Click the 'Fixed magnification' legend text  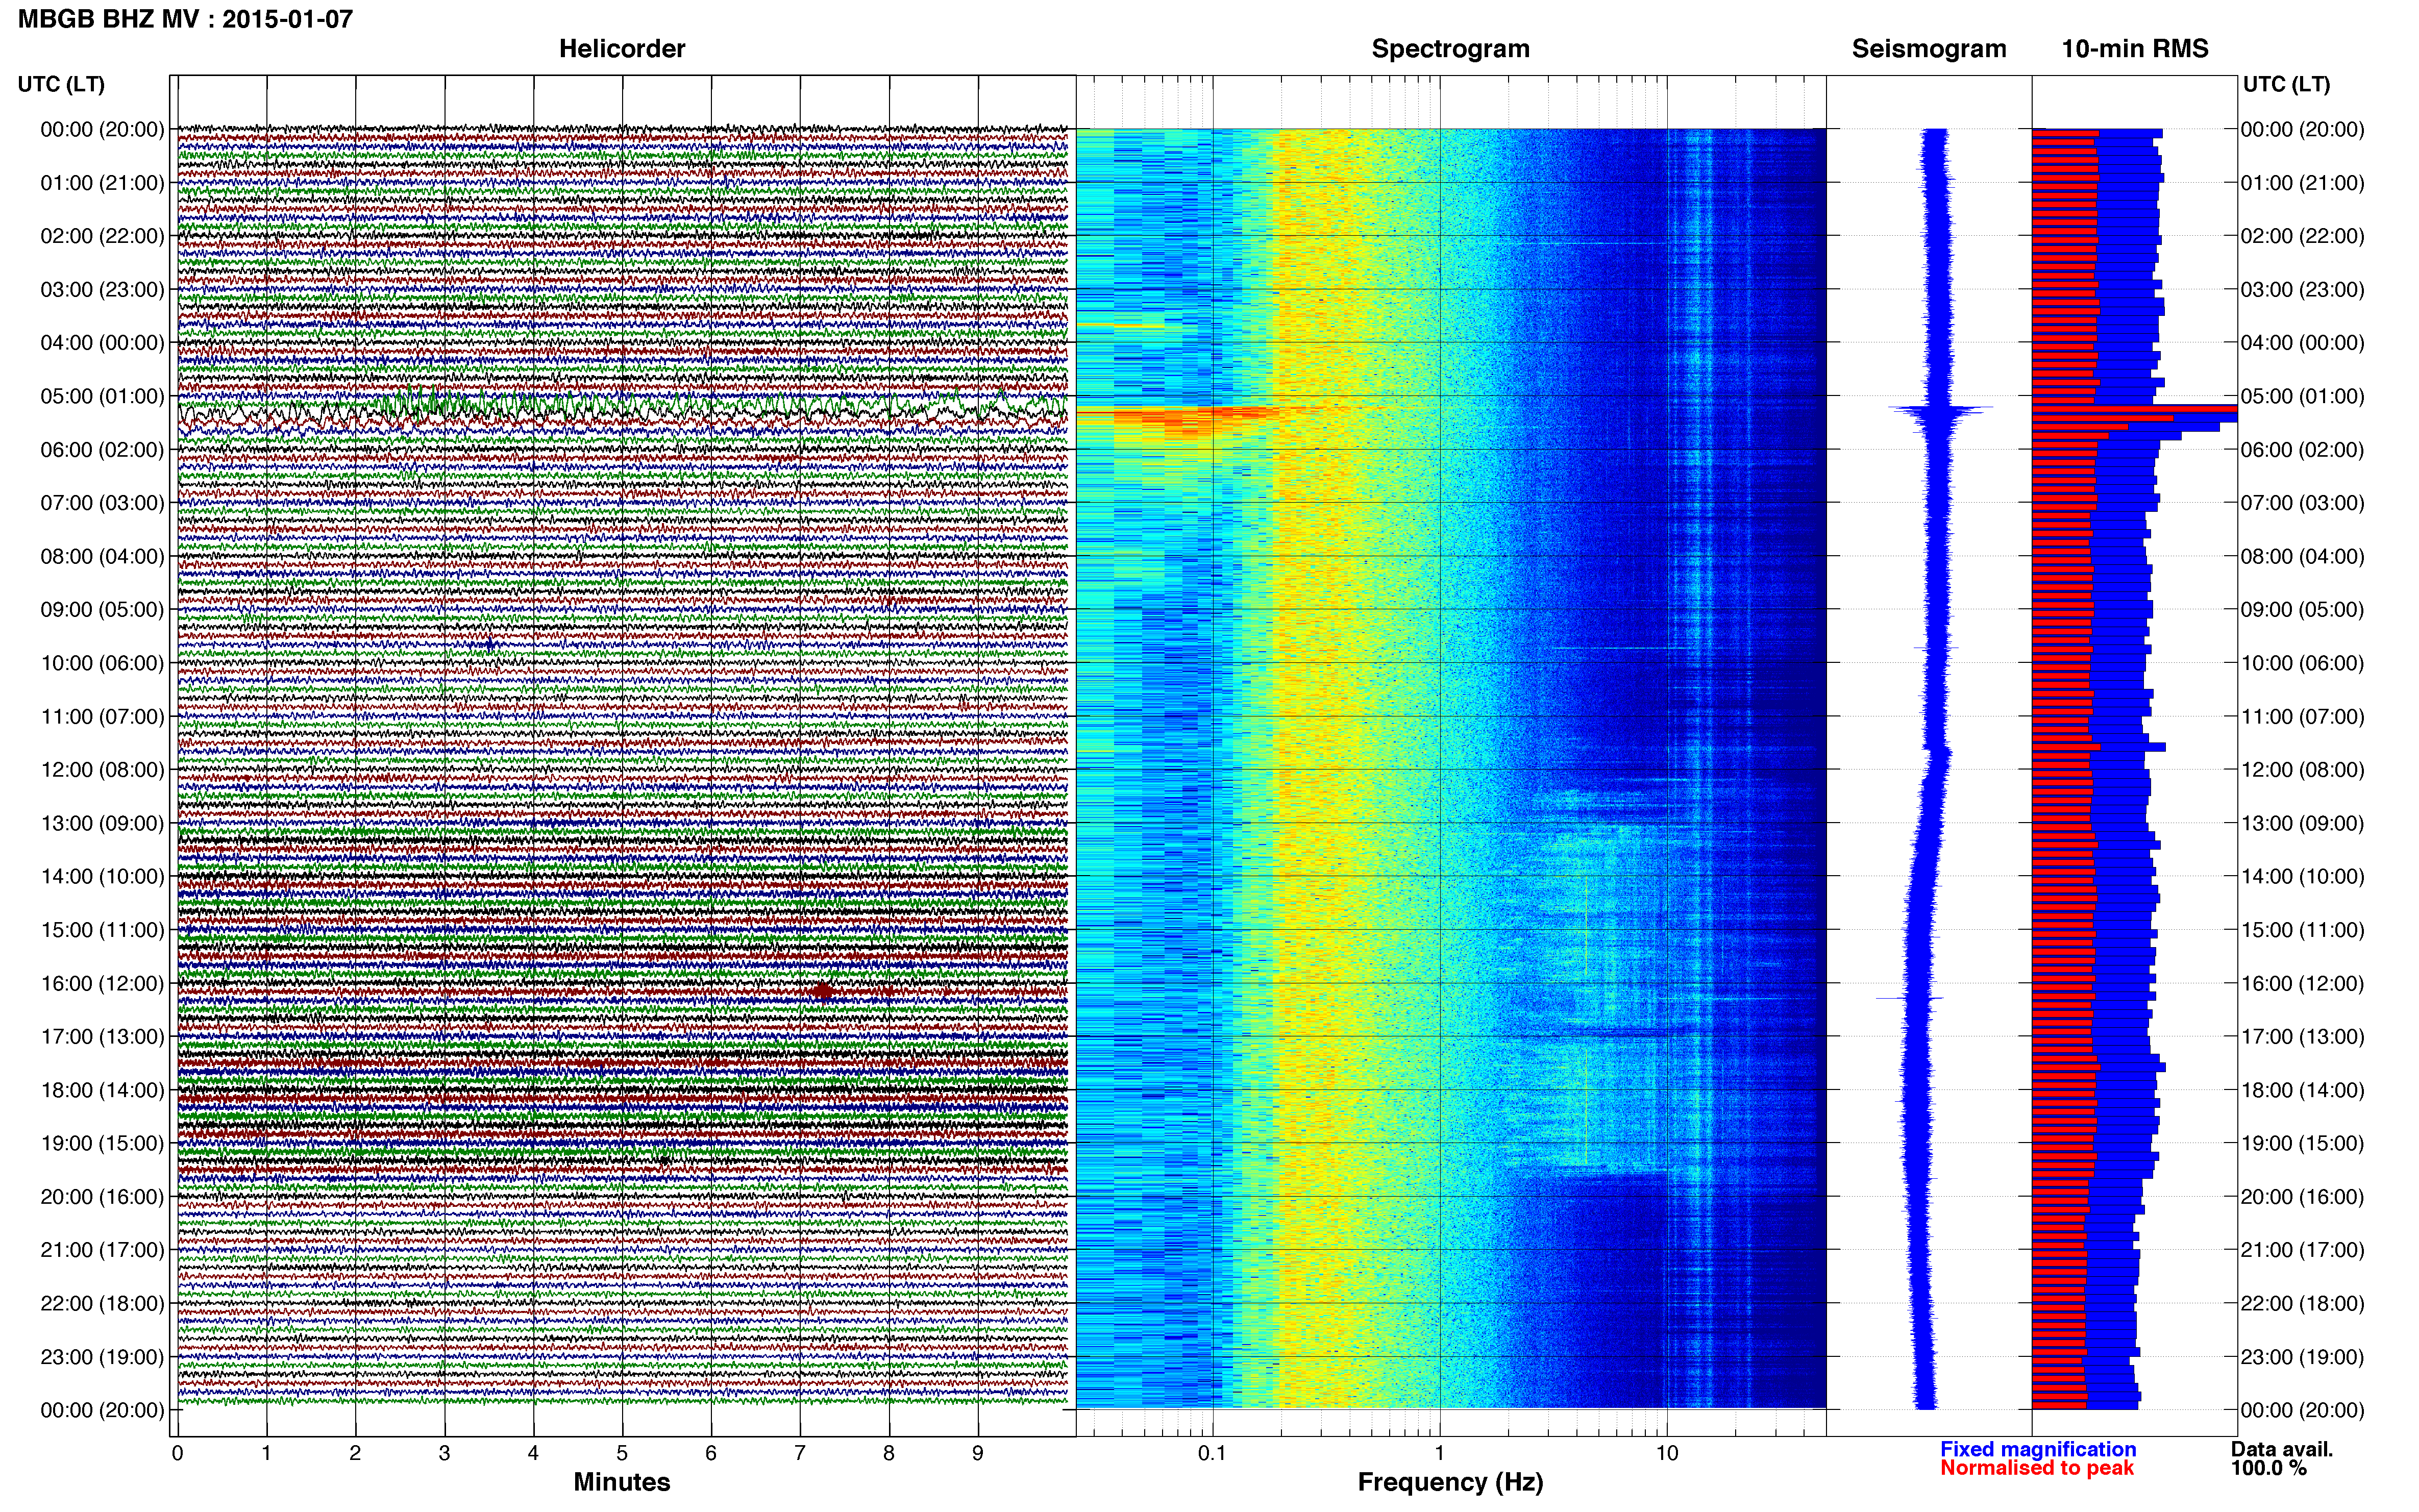tap(2038, 1449)
